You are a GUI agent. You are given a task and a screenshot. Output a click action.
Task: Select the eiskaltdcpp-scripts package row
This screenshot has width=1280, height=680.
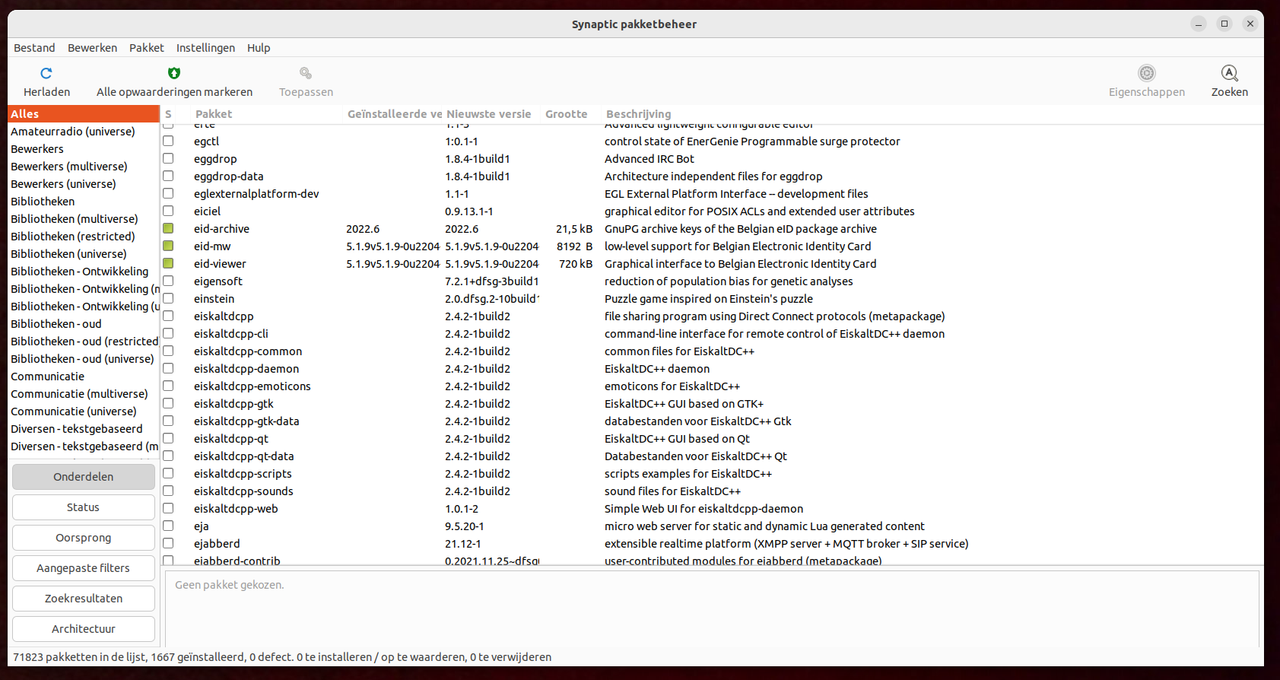(713, 474)
